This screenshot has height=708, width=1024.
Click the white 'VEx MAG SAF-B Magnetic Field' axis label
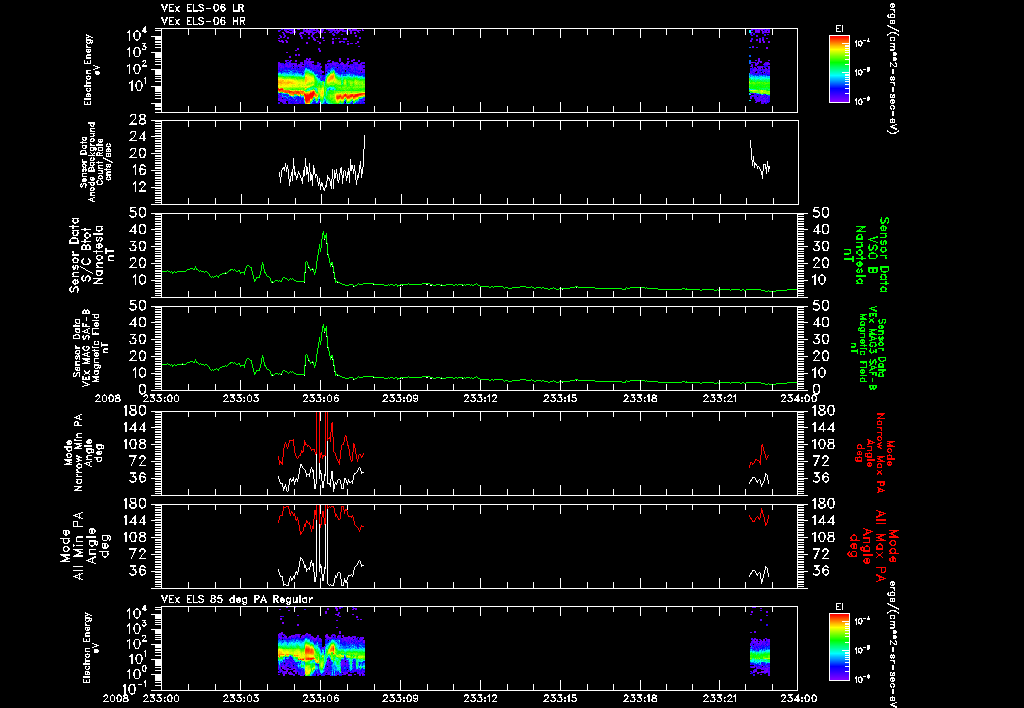pos(92,347)
